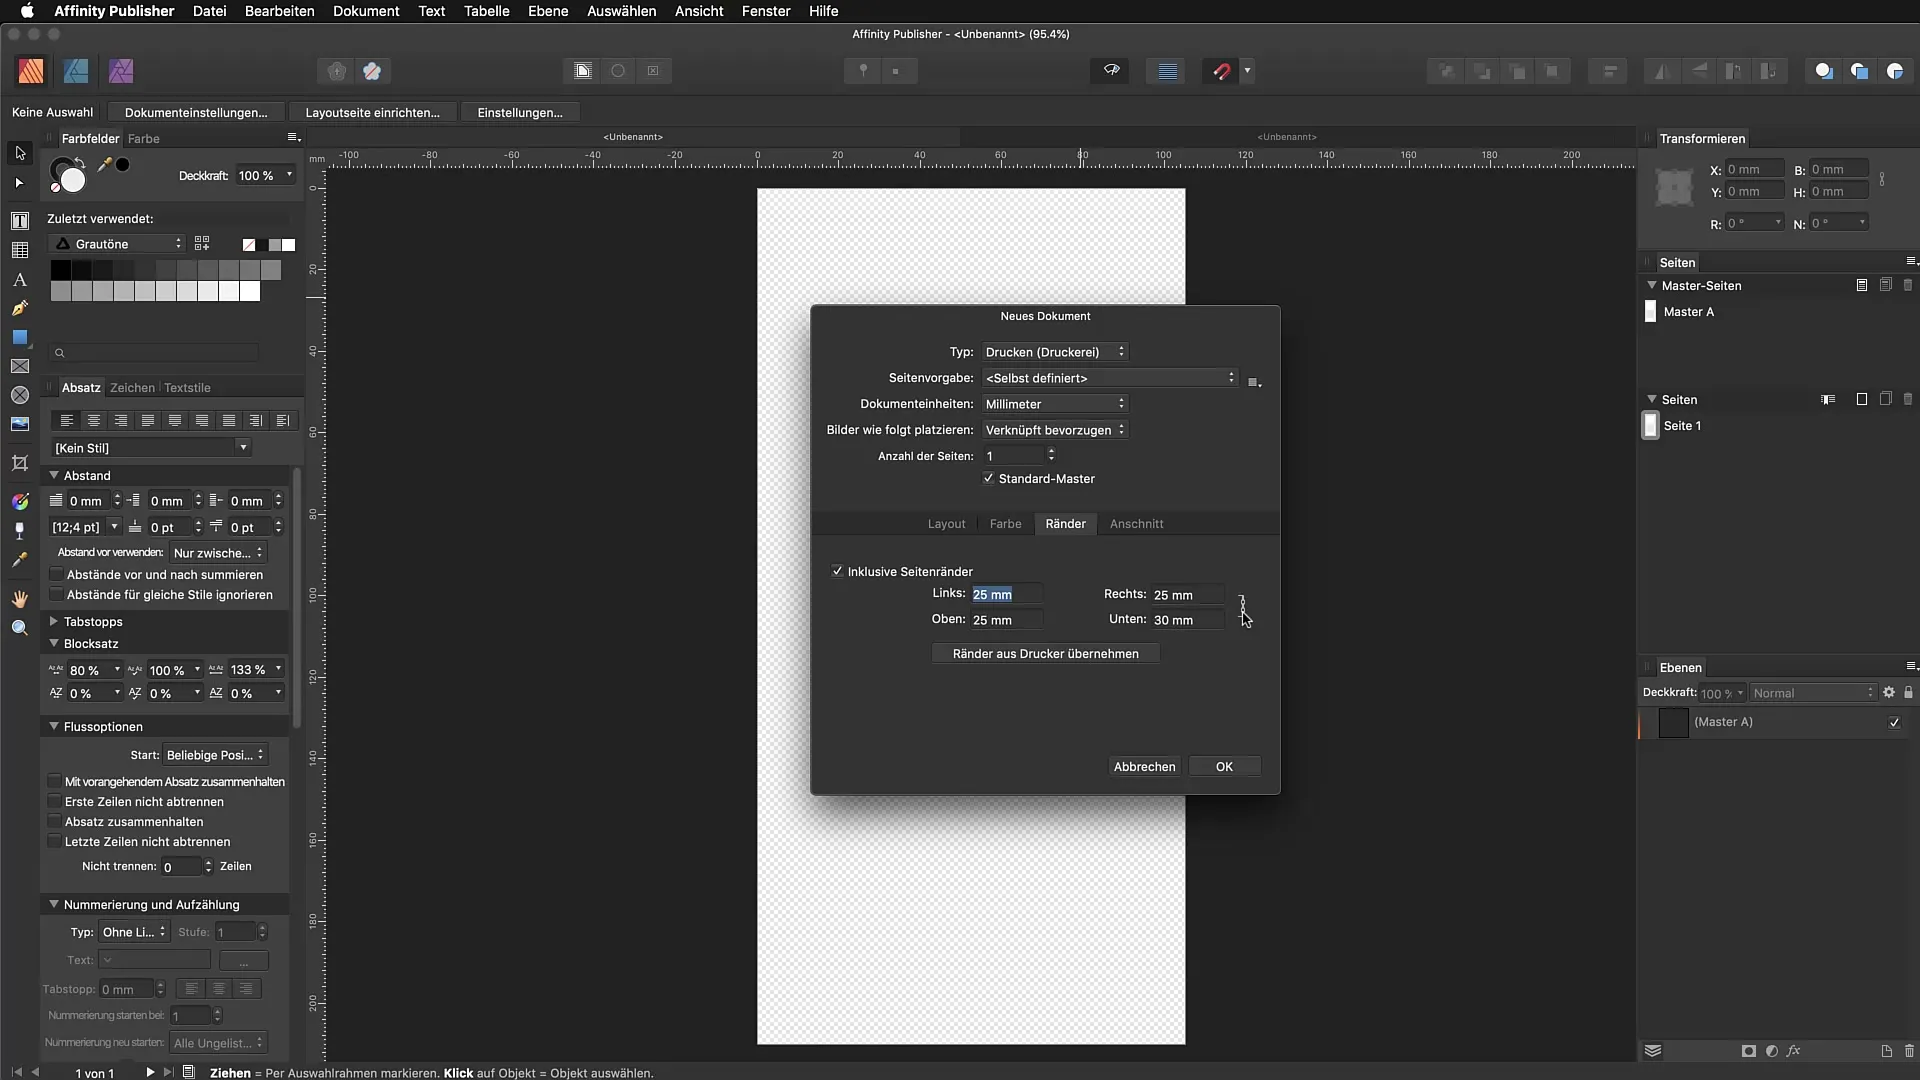Screen dimensions: 1920x1080
Task: Open Dokumenteinstellungen
Action: click(x=196, y=113)
